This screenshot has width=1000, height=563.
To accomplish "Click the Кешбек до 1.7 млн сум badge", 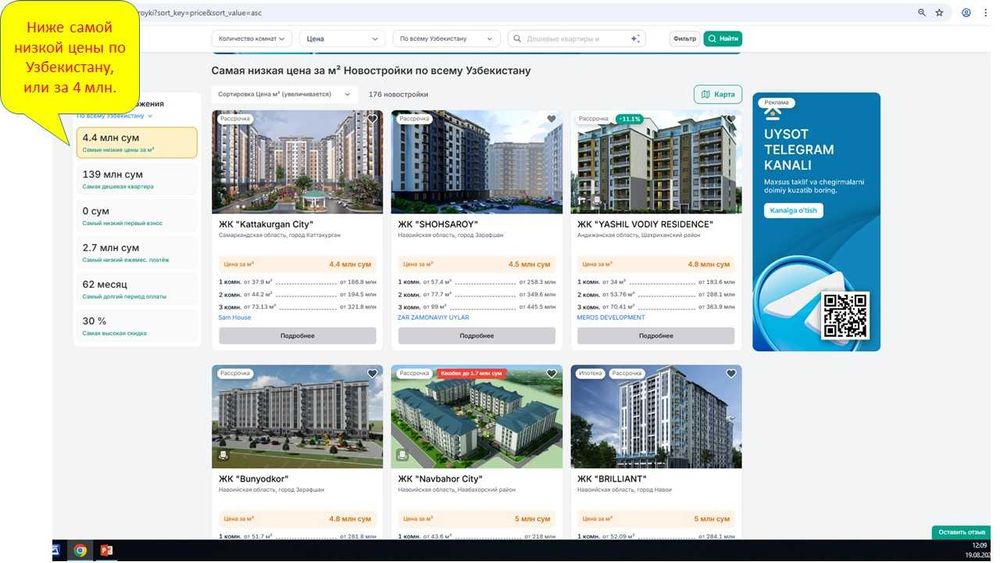I will click(x=471, y=374).
